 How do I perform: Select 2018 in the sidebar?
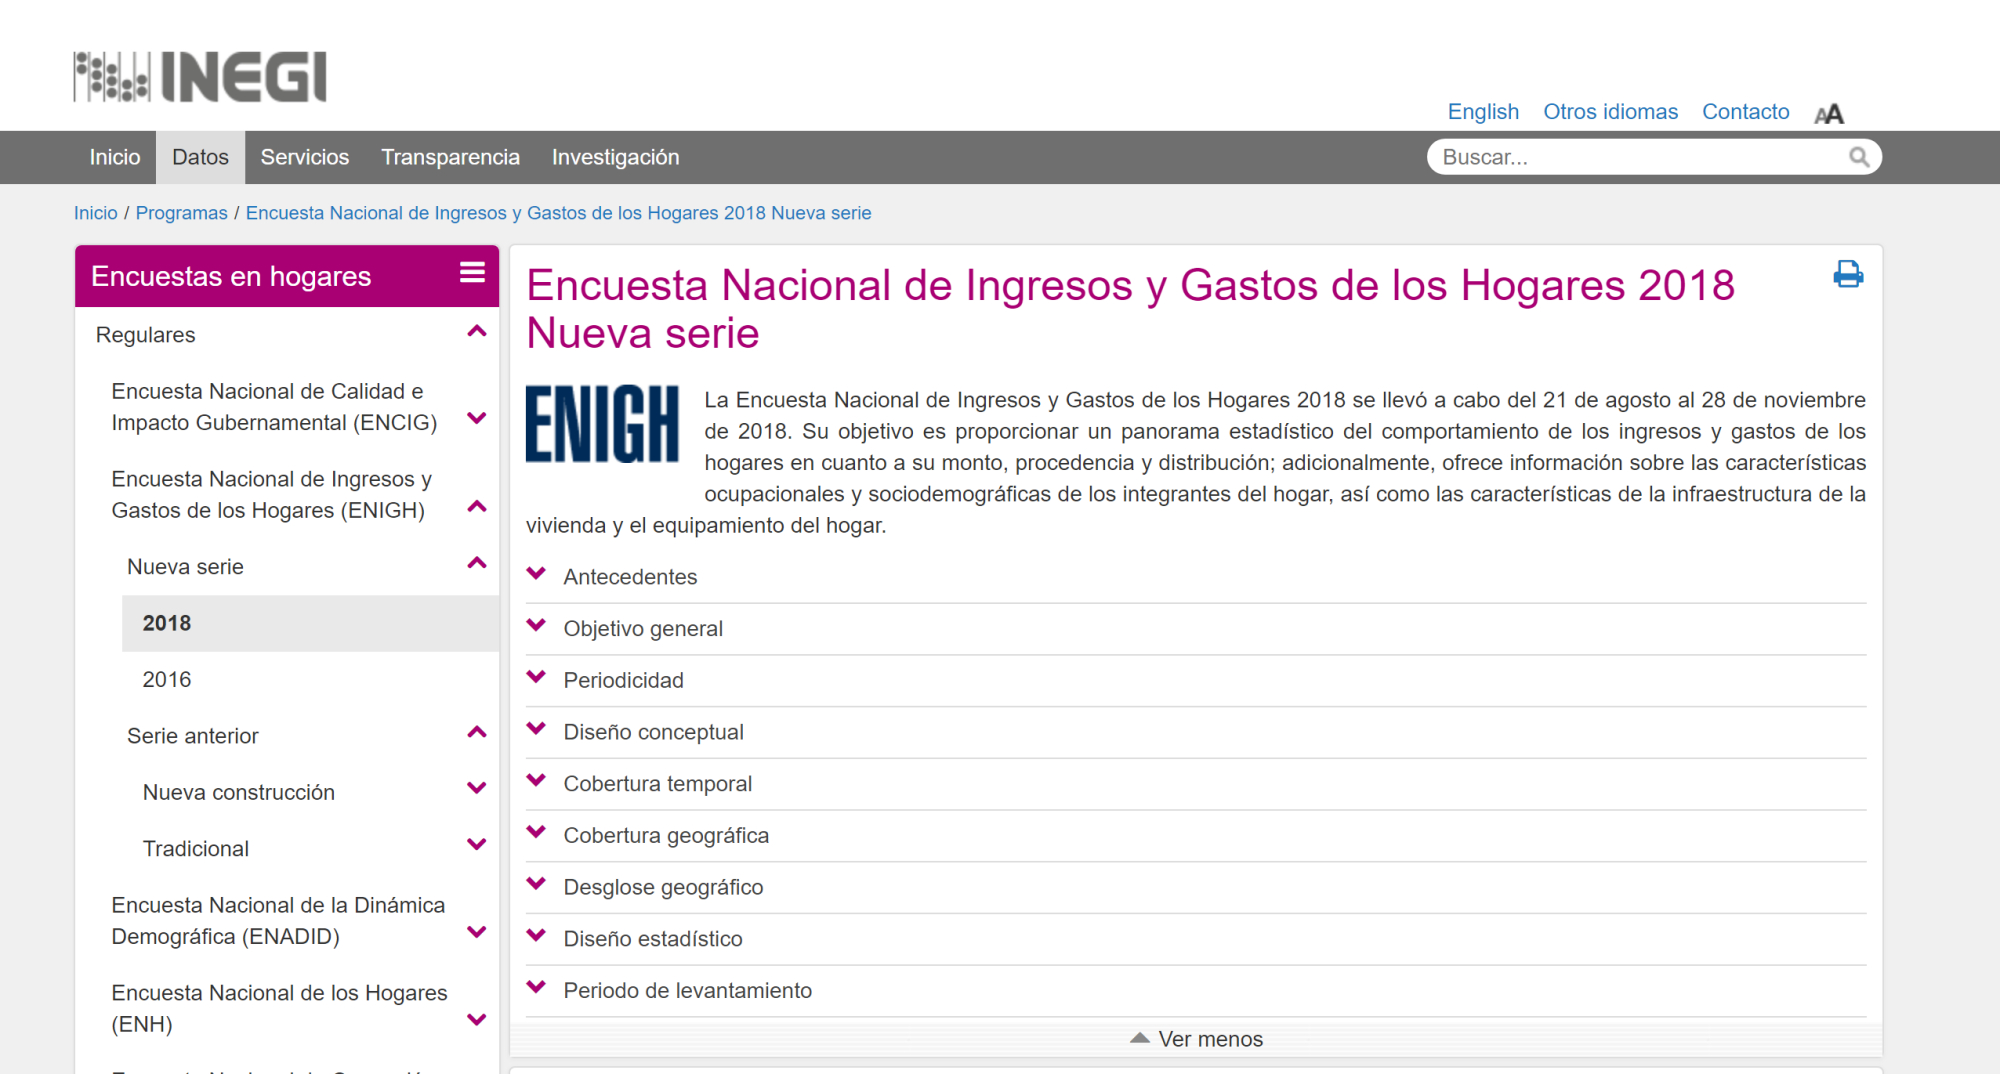click(310, 623)
